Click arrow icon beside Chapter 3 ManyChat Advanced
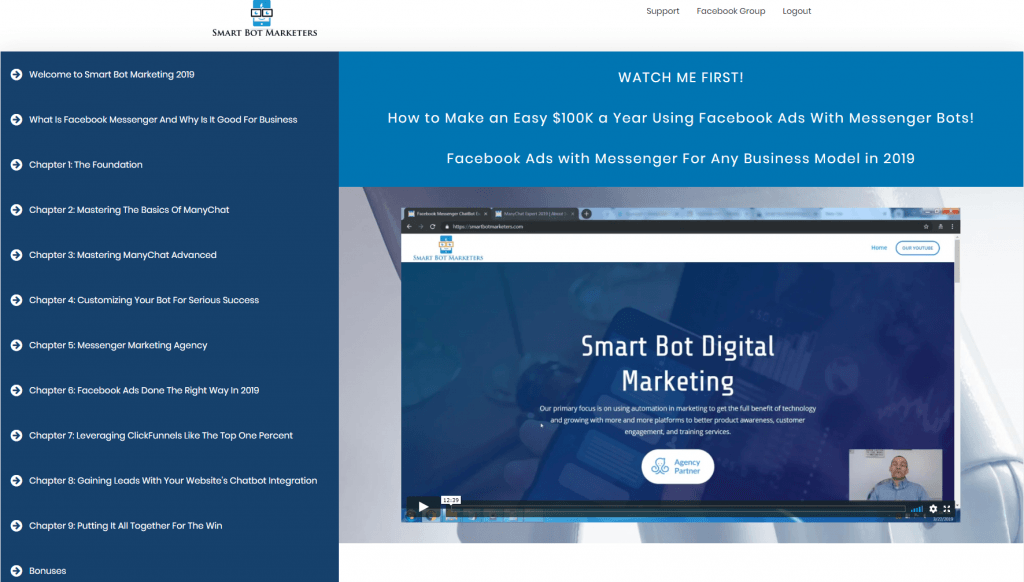1024x582 pixels. pos(16,255)
